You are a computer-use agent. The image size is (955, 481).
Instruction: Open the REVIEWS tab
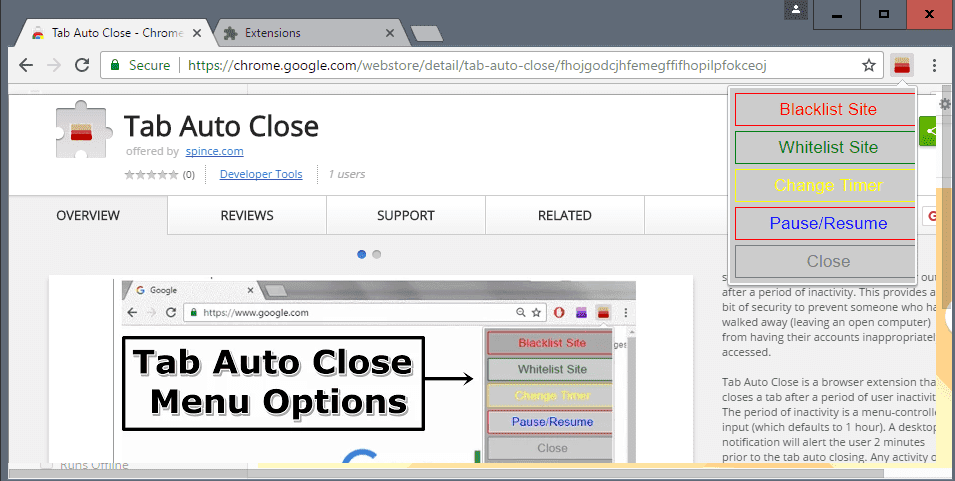pyautogui.click(x=247, y=215)
